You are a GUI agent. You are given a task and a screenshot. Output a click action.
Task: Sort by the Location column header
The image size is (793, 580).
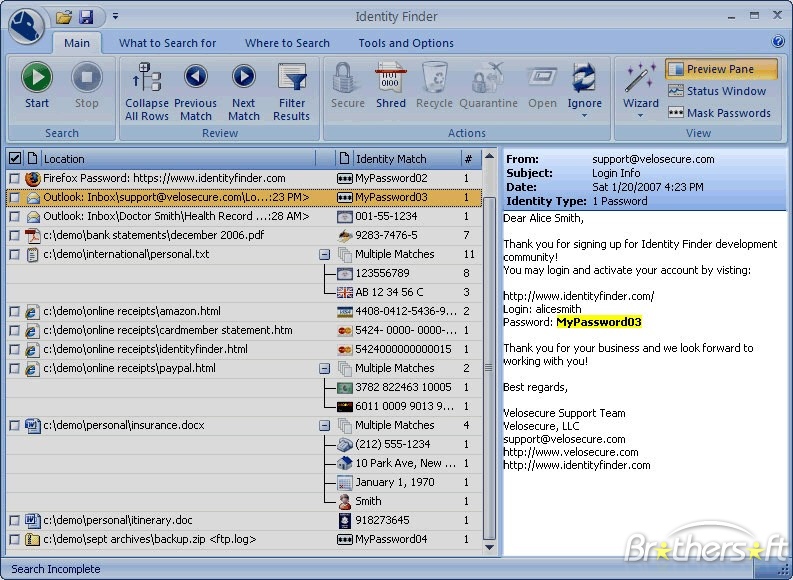pyautogui.click(x=179, y=159)
